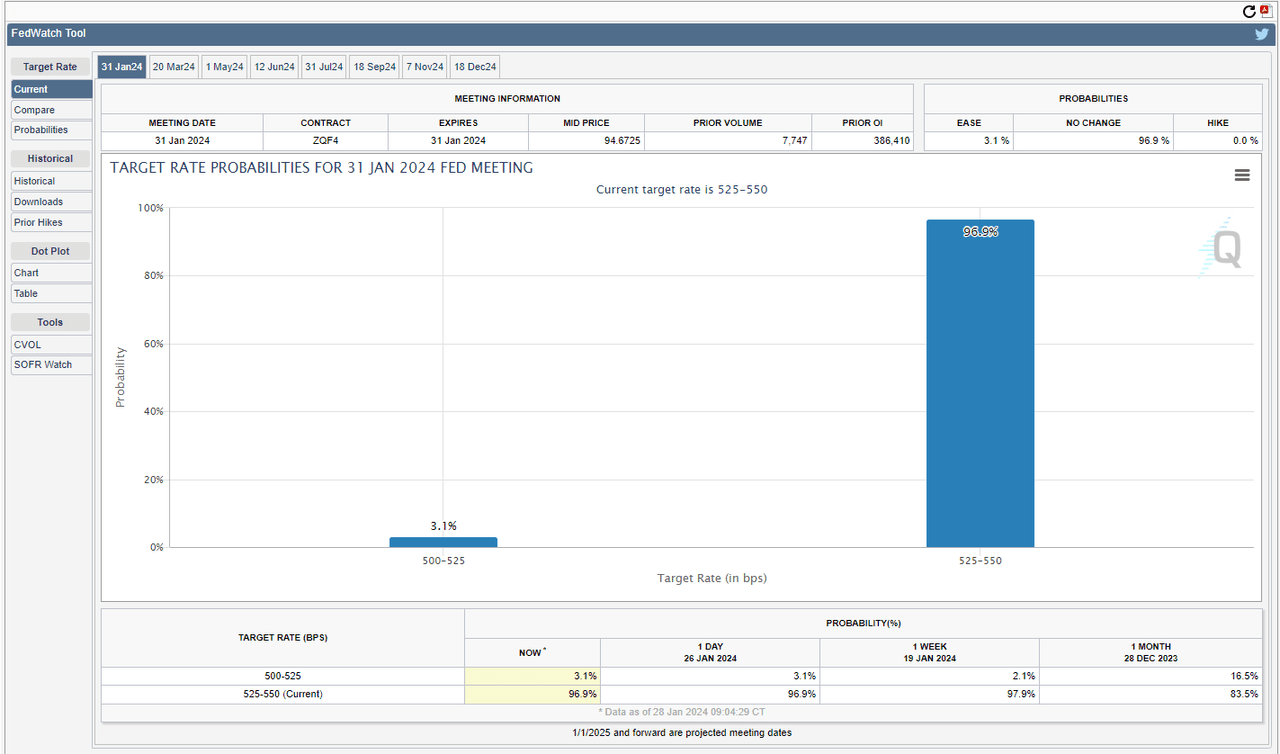Click the data timestamp footnote
1280x754 pixels.
coord(682,712)
